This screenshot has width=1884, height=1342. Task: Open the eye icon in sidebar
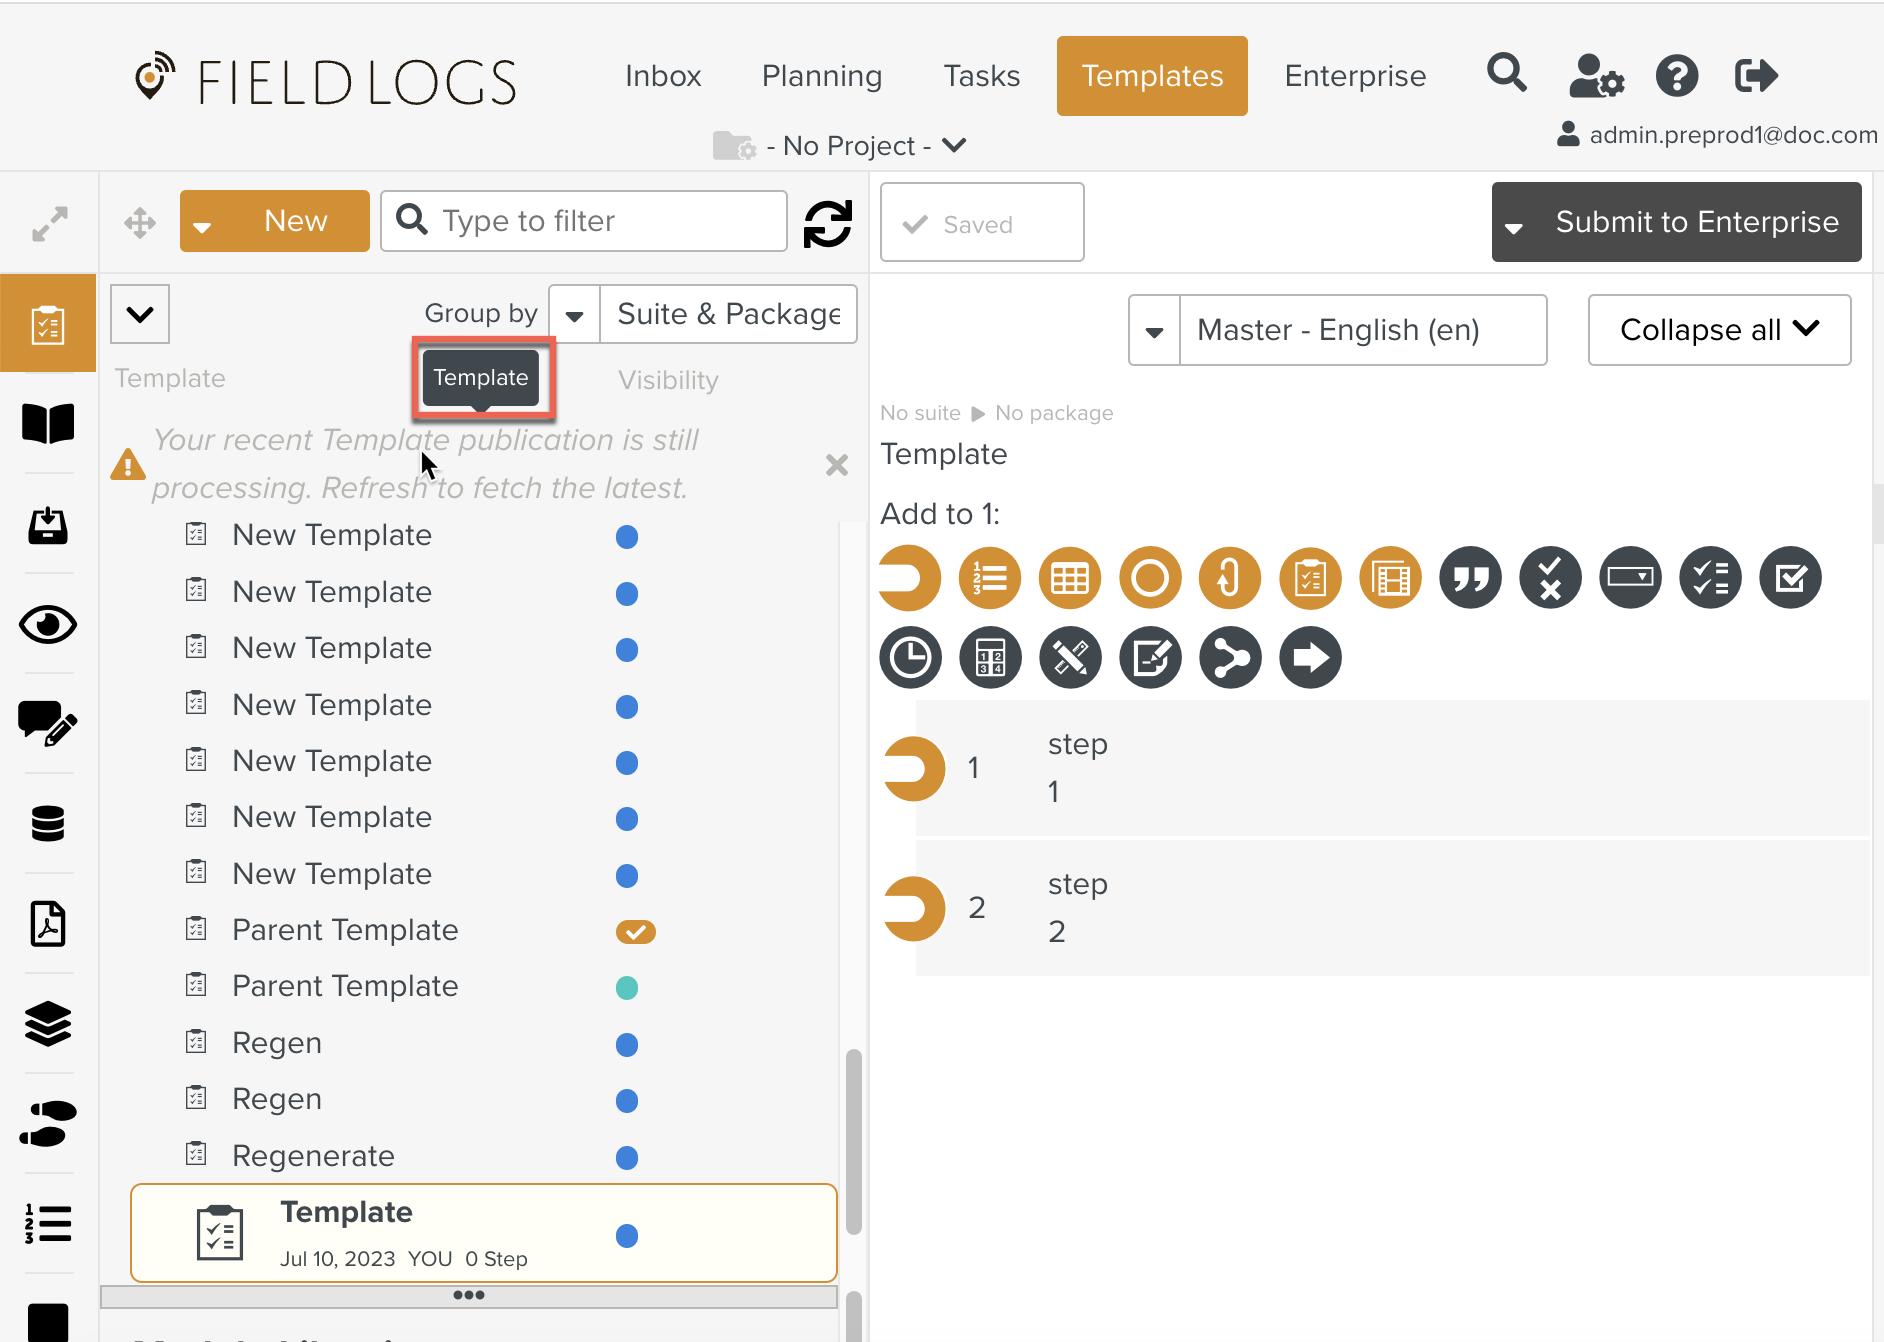point(47,625)
